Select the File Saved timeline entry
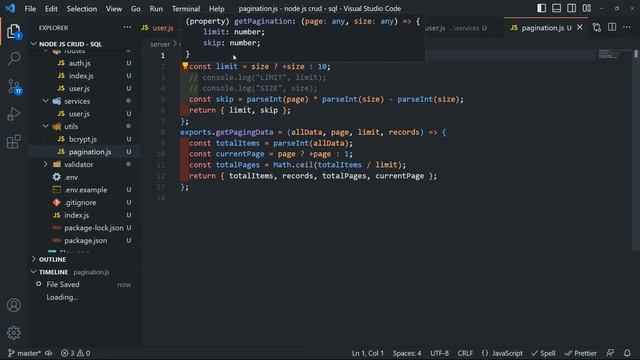 tap(63, 284)
